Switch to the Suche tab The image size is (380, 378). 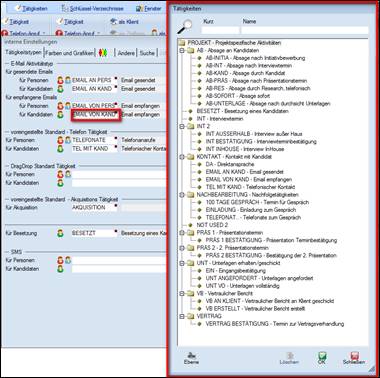pos(147,53)
